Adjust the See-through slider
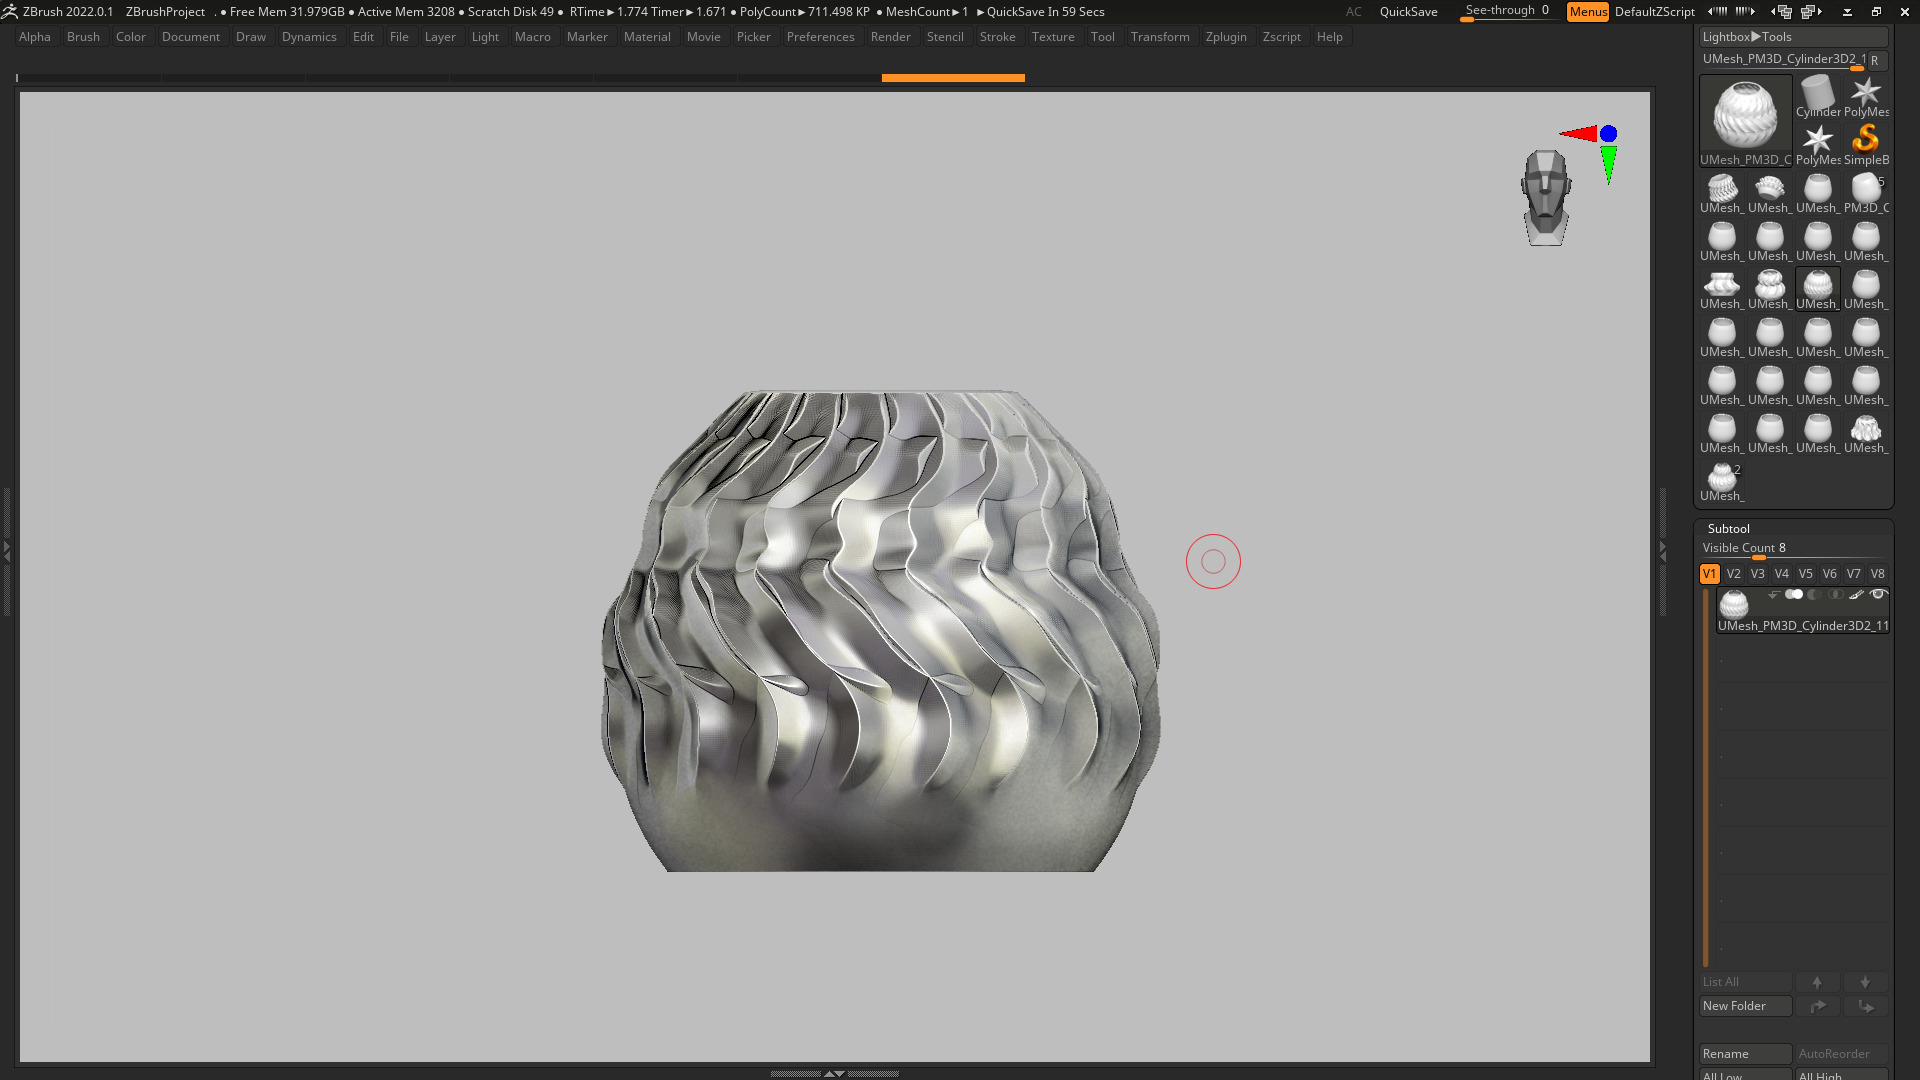1920x1080 pixels. [1507, 12]
